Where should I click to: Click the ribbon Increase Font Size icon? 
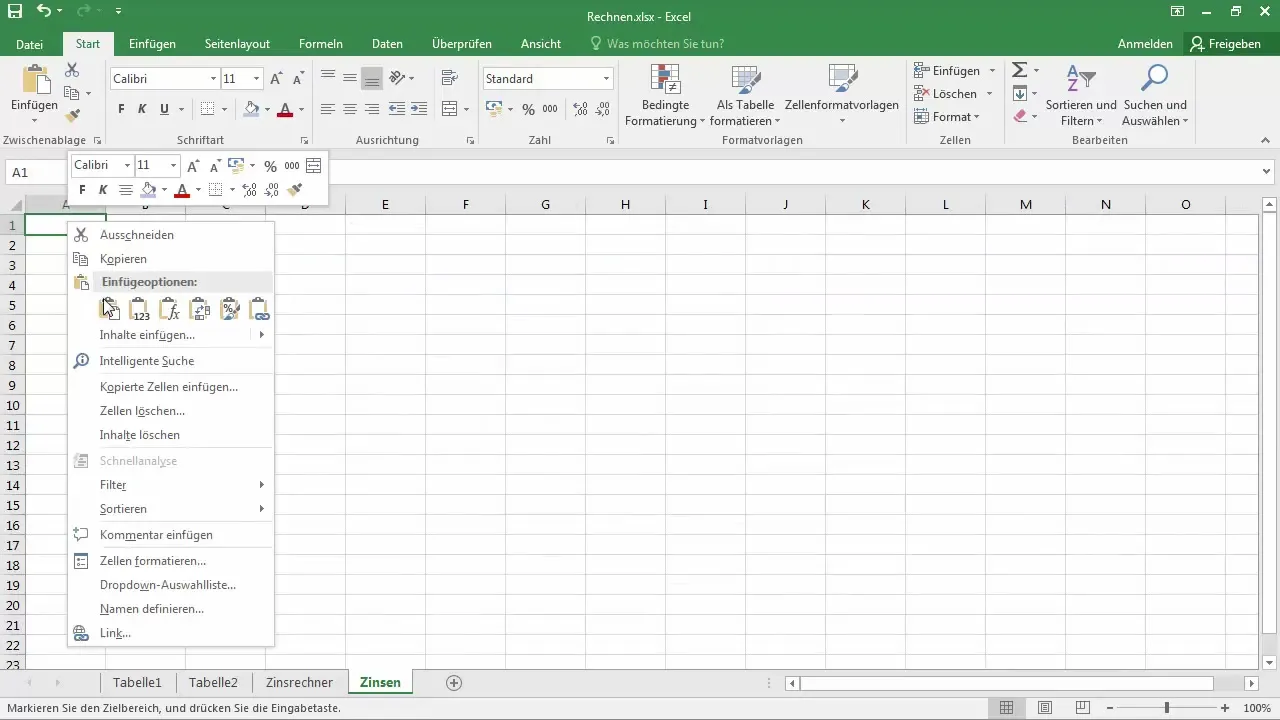(276, 79)
